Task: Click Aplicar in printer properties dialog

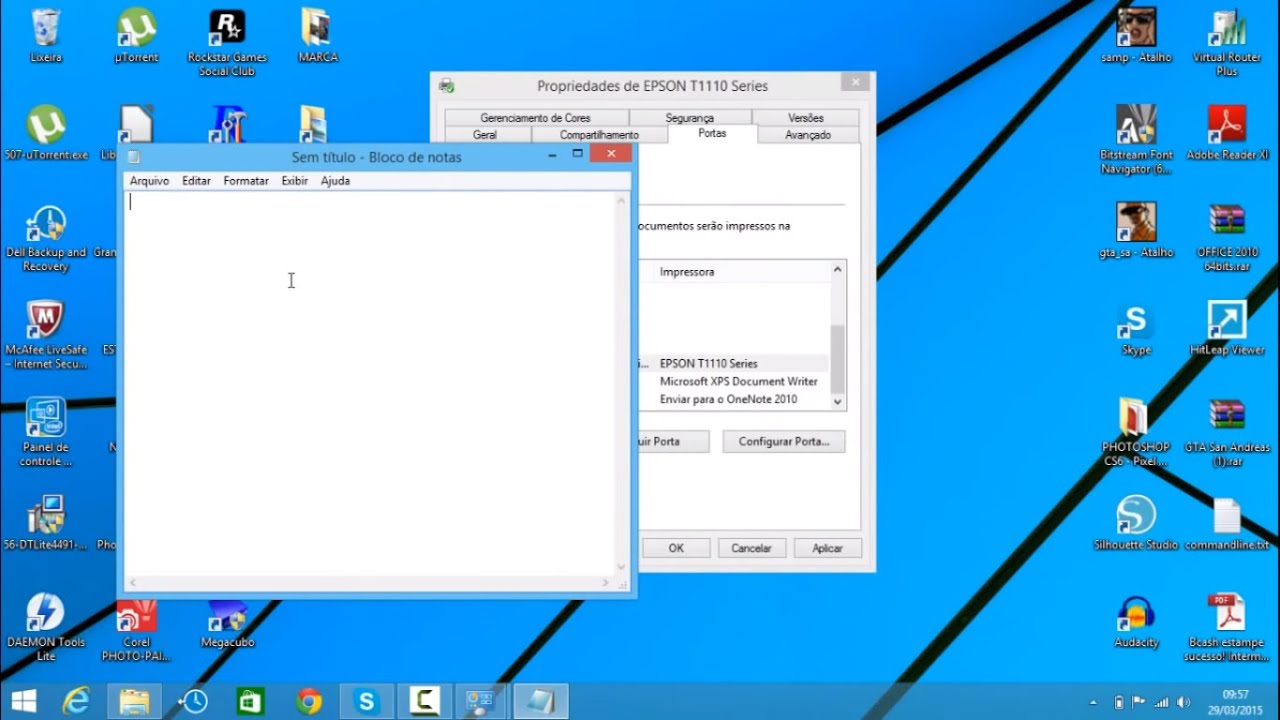Action: coord(827,548)
